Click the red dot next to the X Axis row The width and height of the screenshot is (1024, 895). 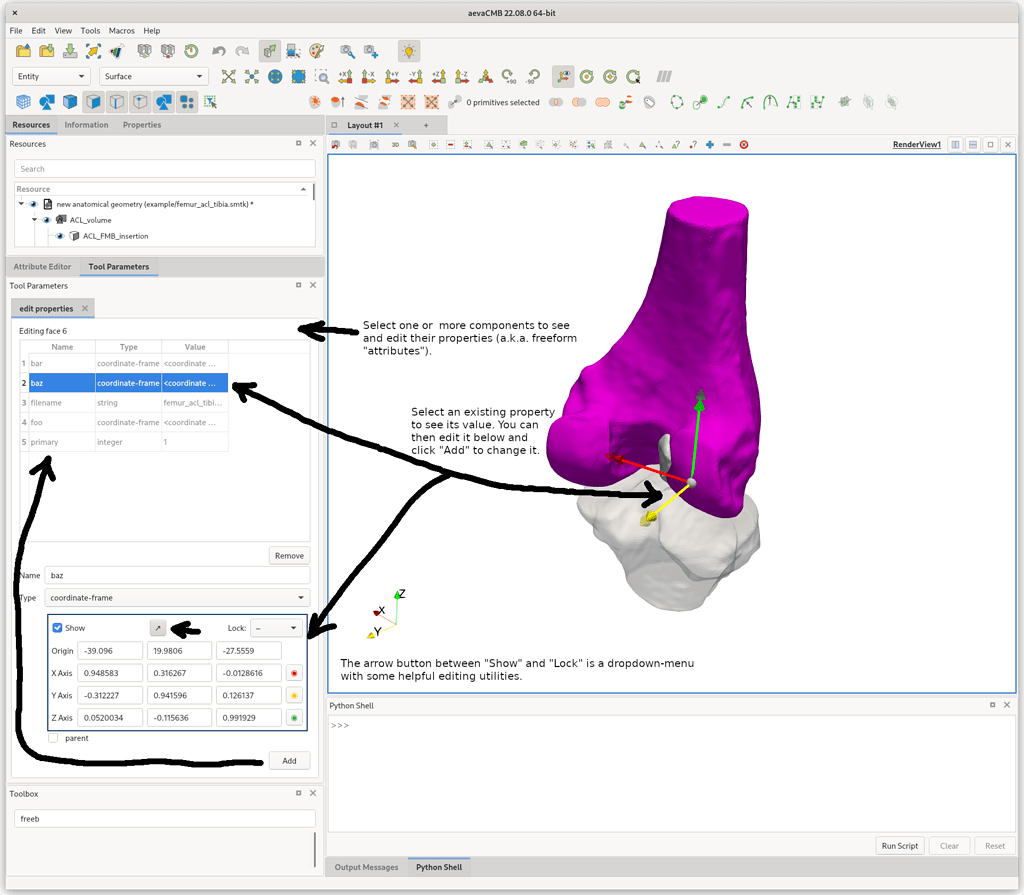pos(294,673)
